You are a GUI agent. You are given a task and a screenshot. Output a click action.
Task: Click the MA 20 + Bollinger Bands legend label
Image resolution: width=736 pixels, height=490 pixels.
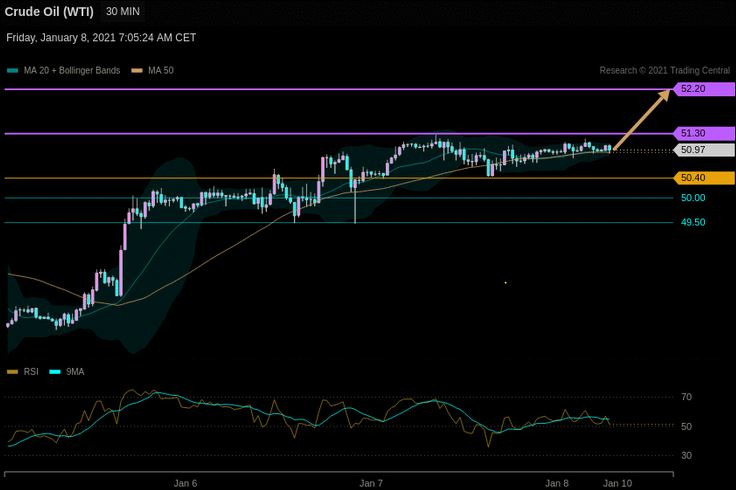(x=72, y=70)
